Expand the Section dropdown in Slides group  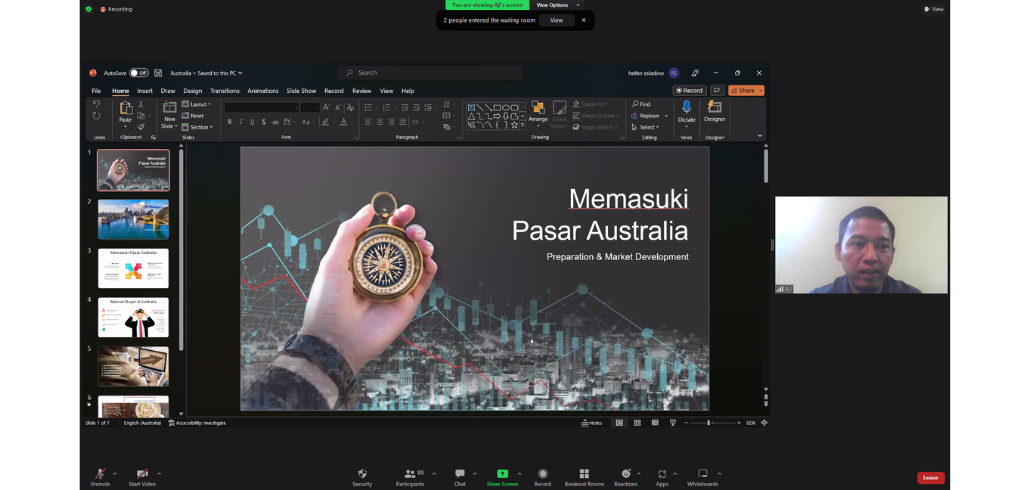click(x=199, y=127)
